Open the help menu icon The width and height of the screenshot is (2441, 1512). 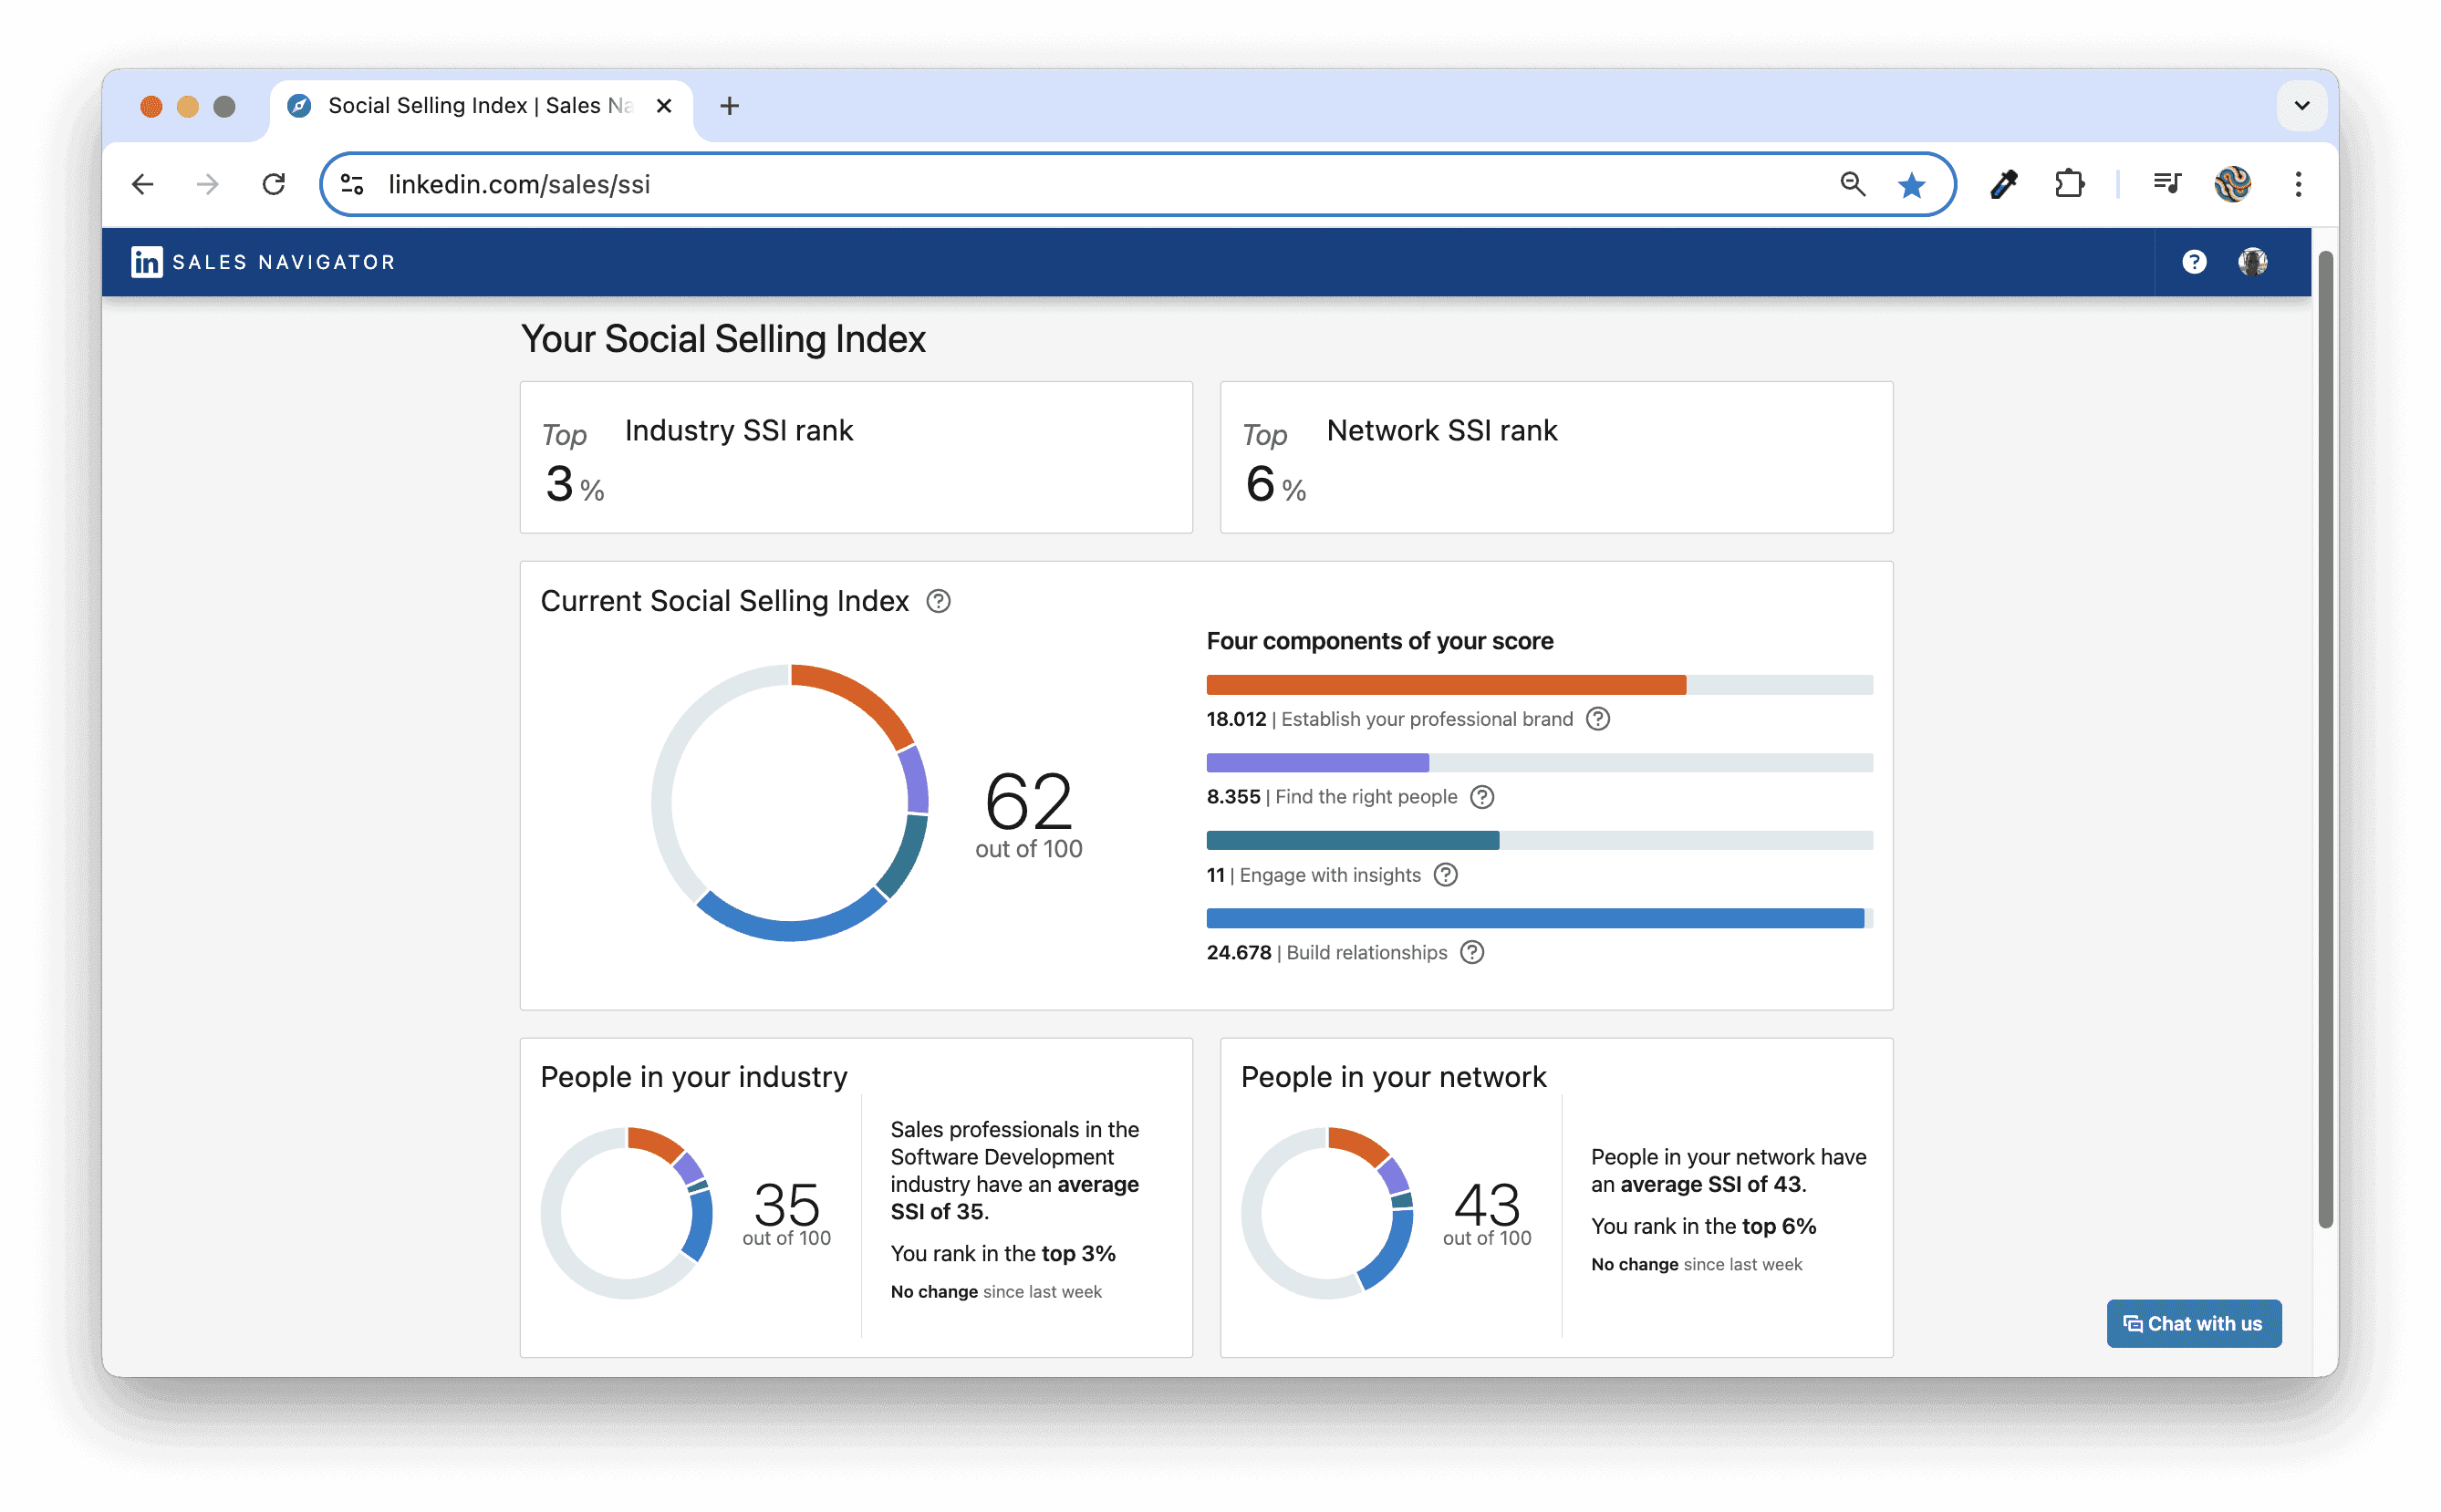pyautogui.click(x=2195, y=262)
